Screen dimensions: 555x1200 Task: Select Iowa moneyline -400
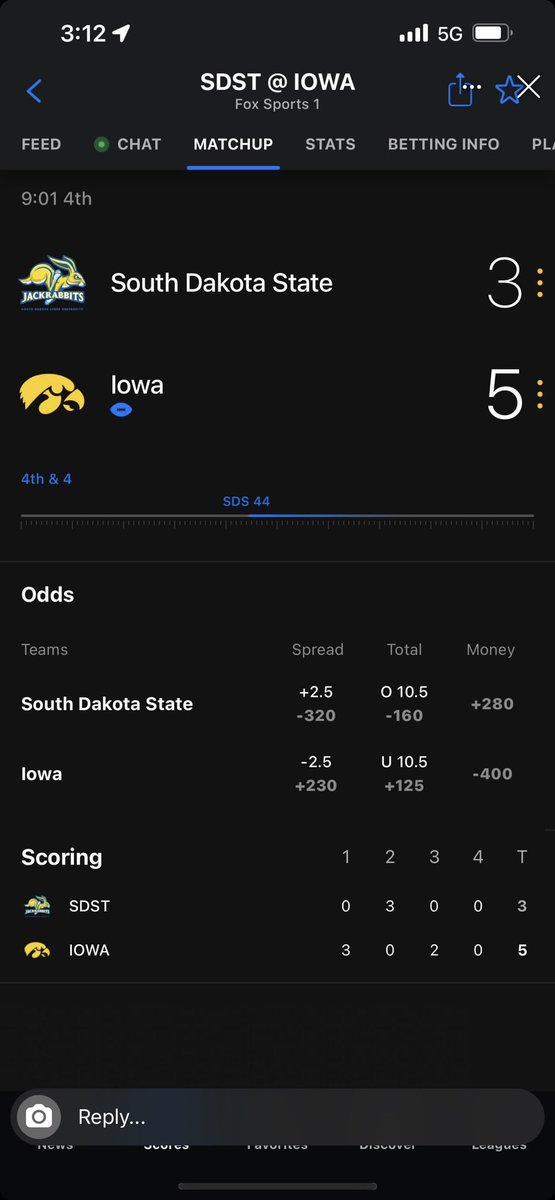coord(491,774)
